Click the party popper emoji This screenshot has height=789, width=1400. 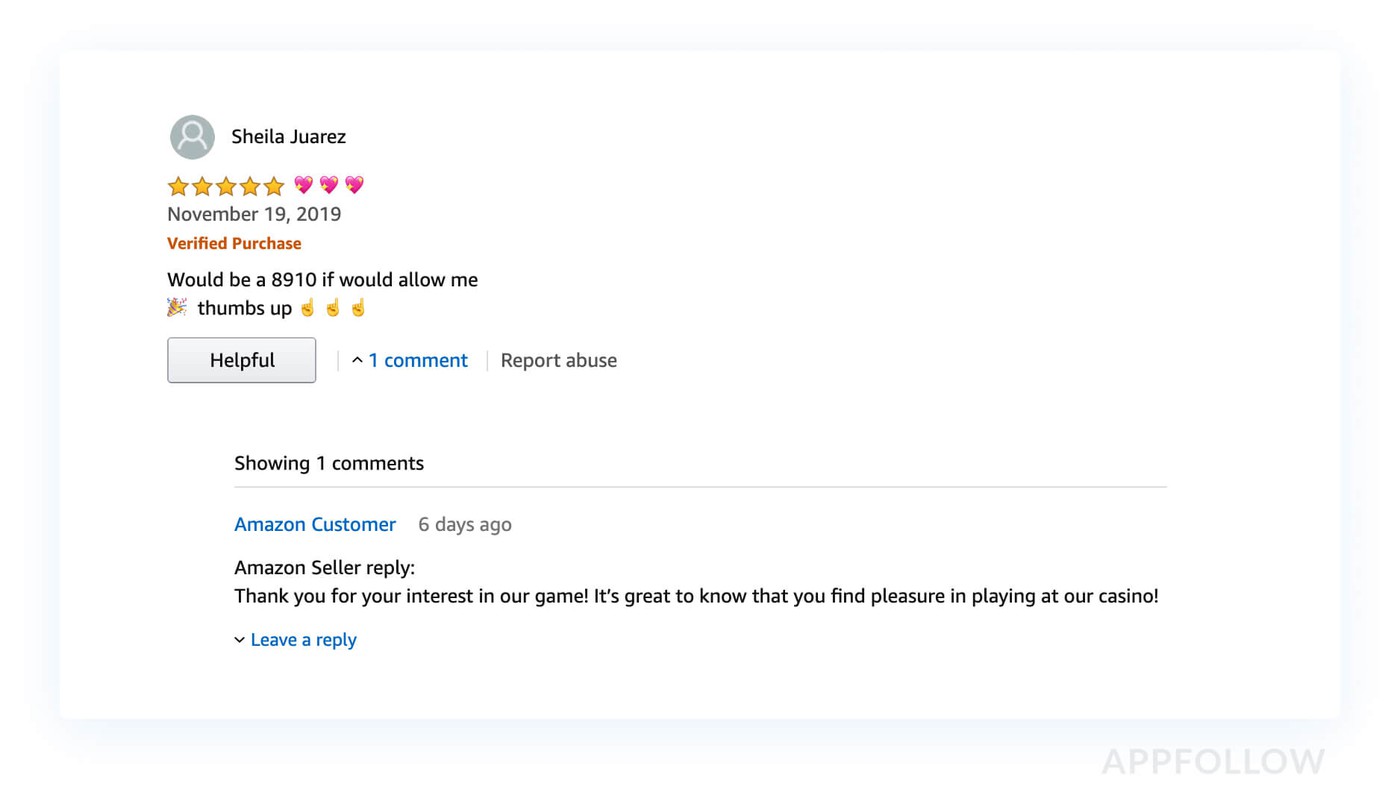(177, 308)
